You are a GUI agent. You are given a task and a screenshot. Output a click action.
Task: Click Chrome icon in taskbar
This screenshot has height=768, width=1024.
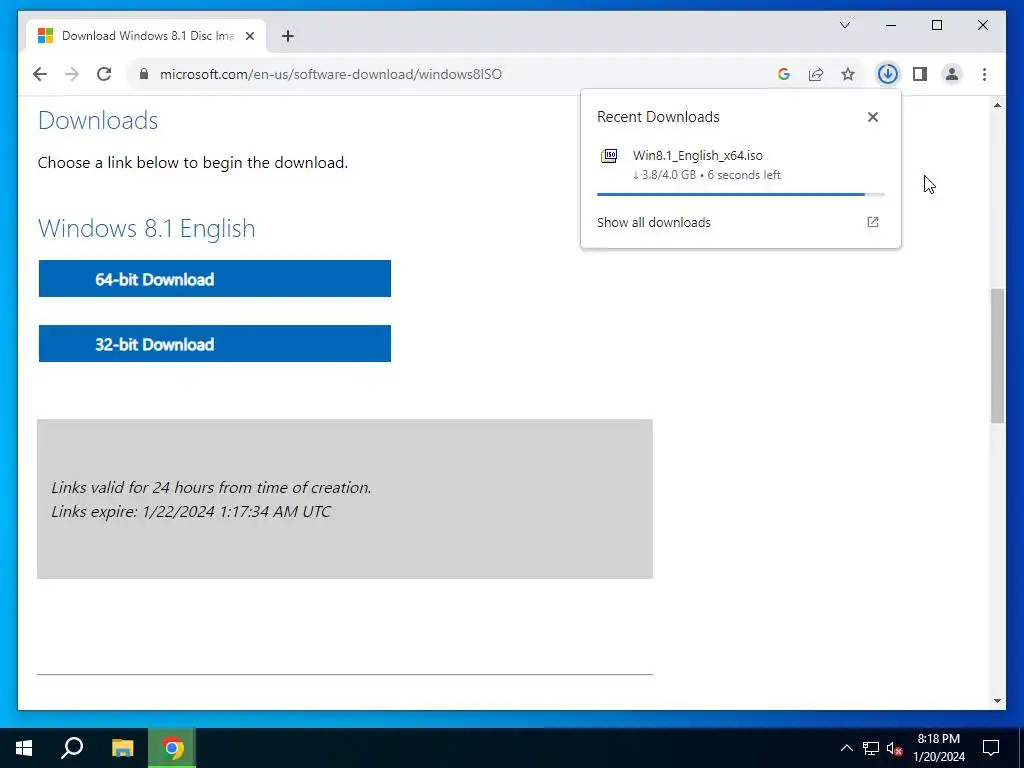pos(172,748)
